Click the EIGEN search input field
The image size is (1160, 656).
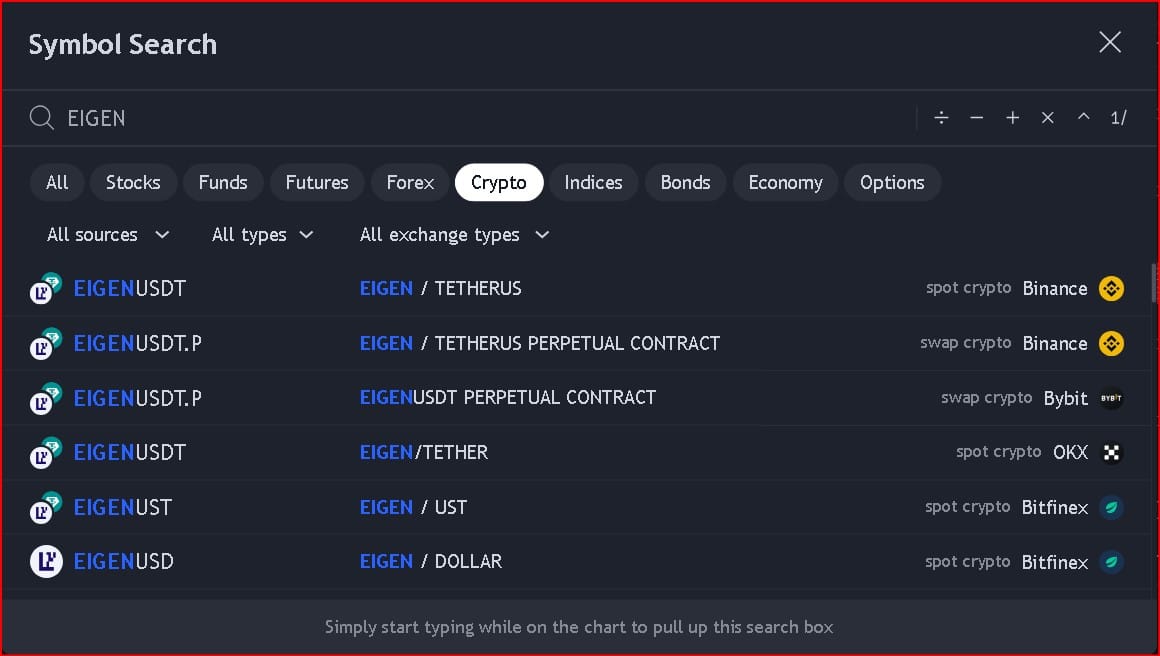pos(480,118)
